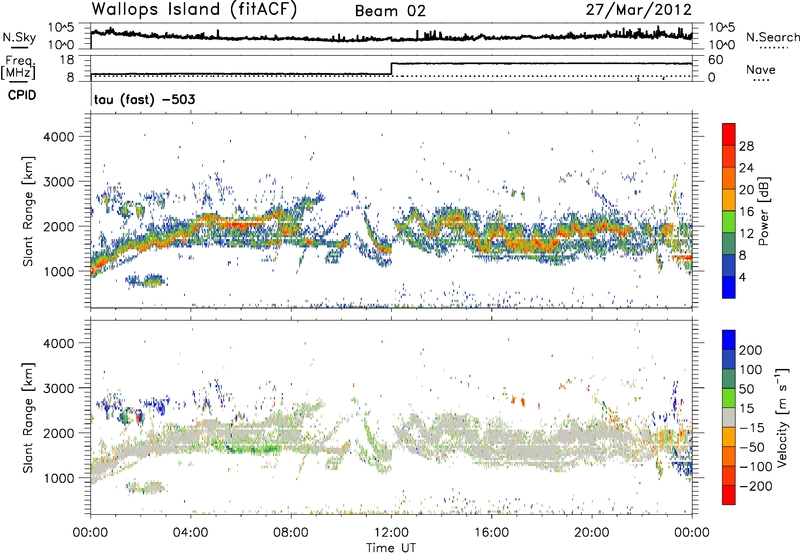The width and height of the screenshot is (800, 554).
Task: Select the "100" label on velocity color bar
Action: [x=751, y=370]
